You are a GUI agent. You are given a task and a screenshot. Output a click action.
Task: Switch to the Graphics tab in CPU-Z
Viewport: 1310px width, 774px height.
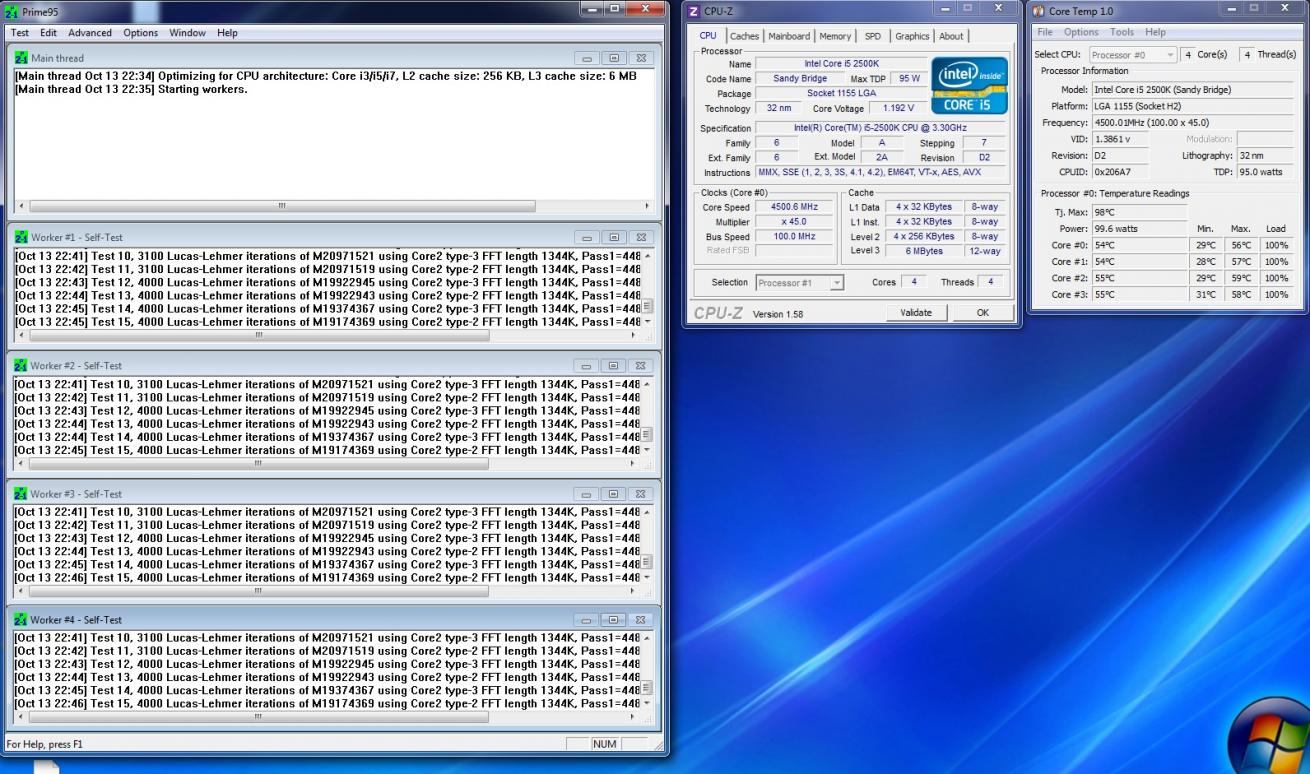912,36
